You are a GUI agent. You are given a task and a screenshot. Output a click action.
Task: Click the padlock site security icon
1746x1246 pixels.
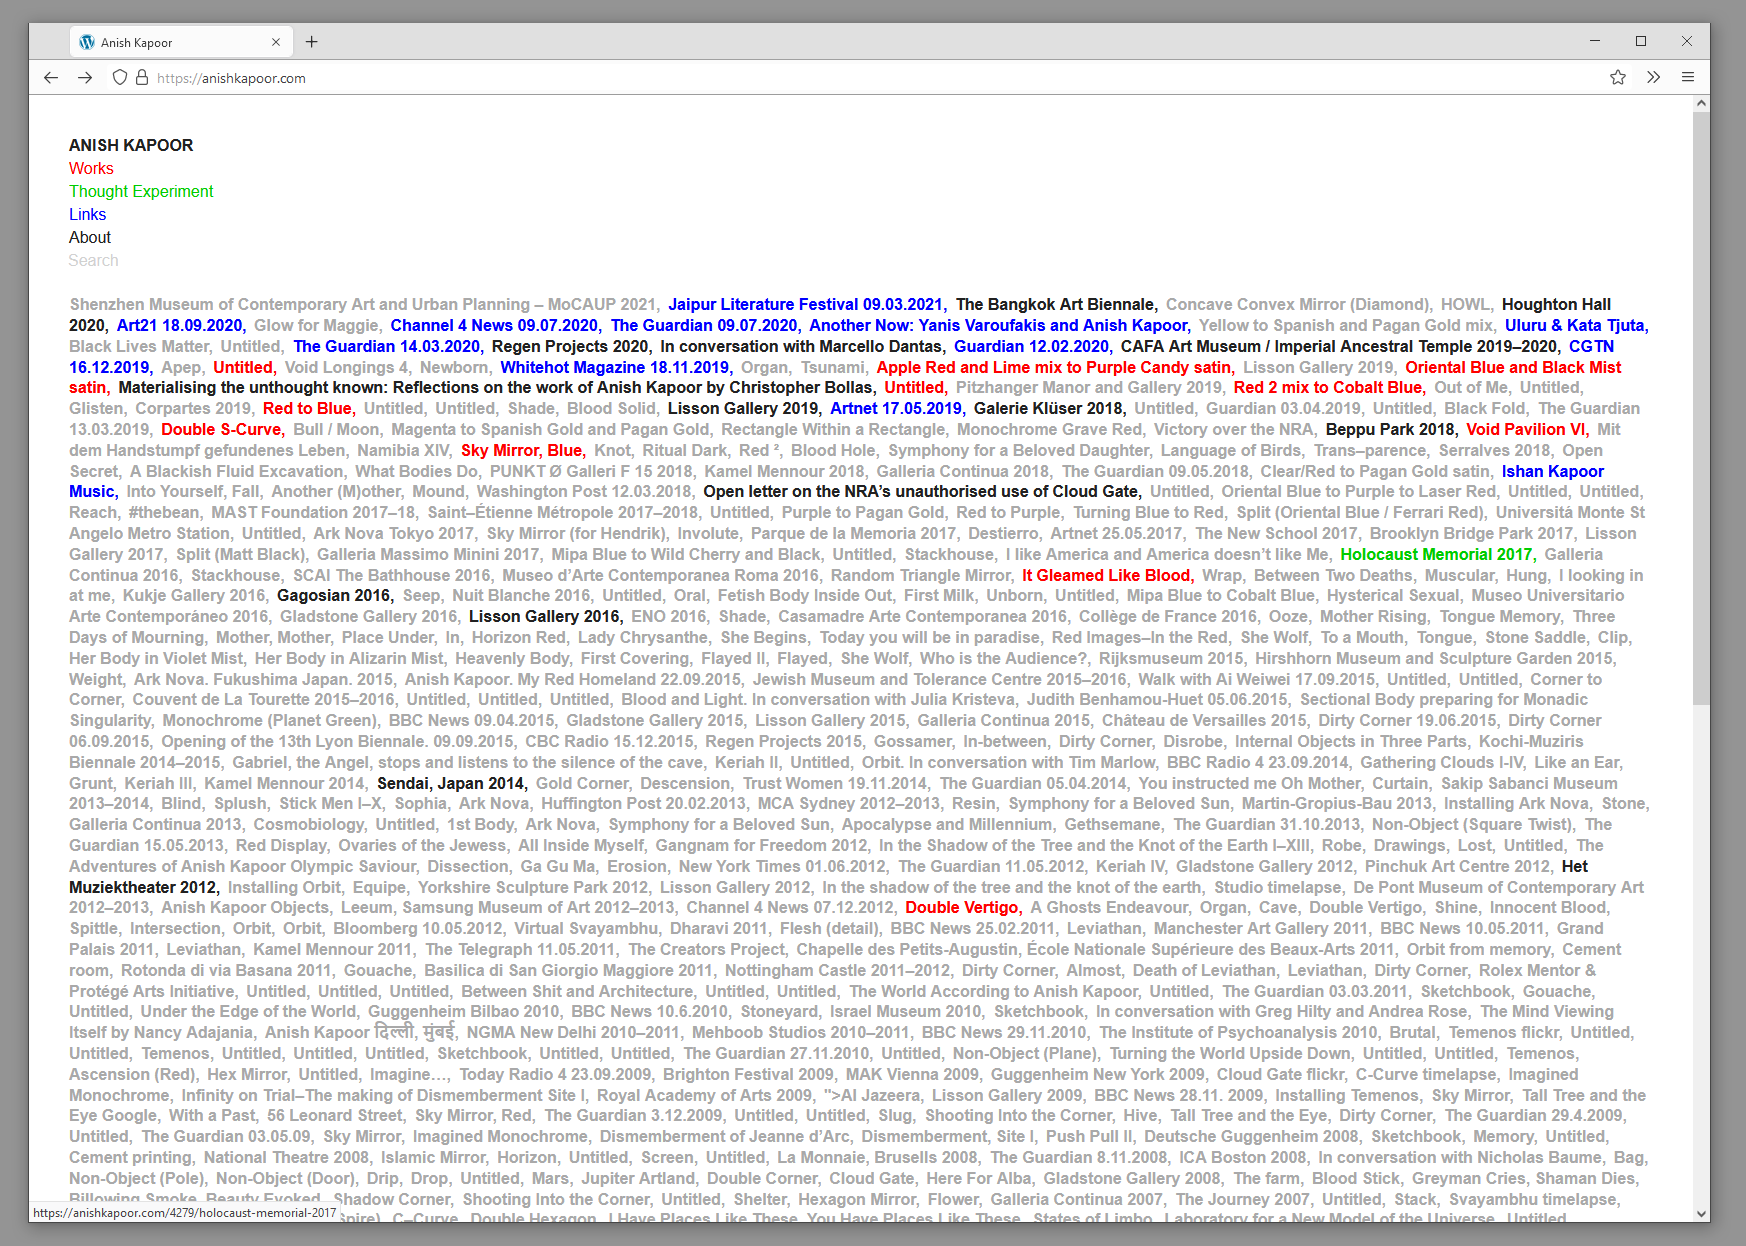pos(142,77)
